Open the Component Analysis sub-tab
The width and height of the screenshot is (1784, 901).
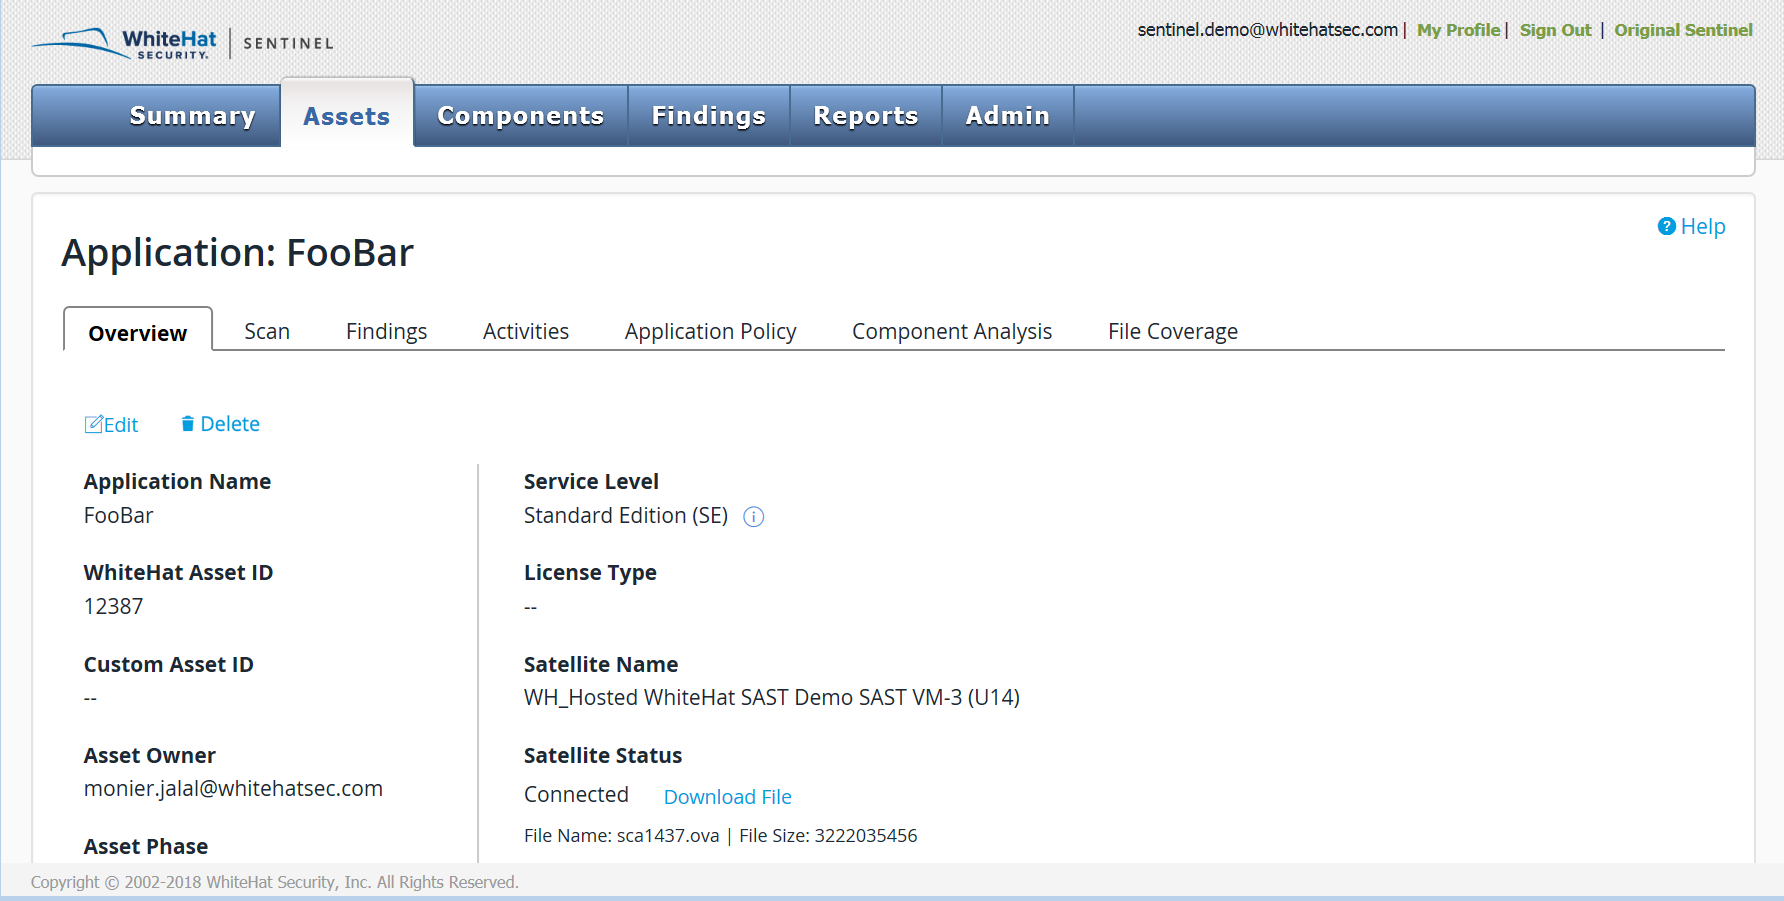click(951, 330)
